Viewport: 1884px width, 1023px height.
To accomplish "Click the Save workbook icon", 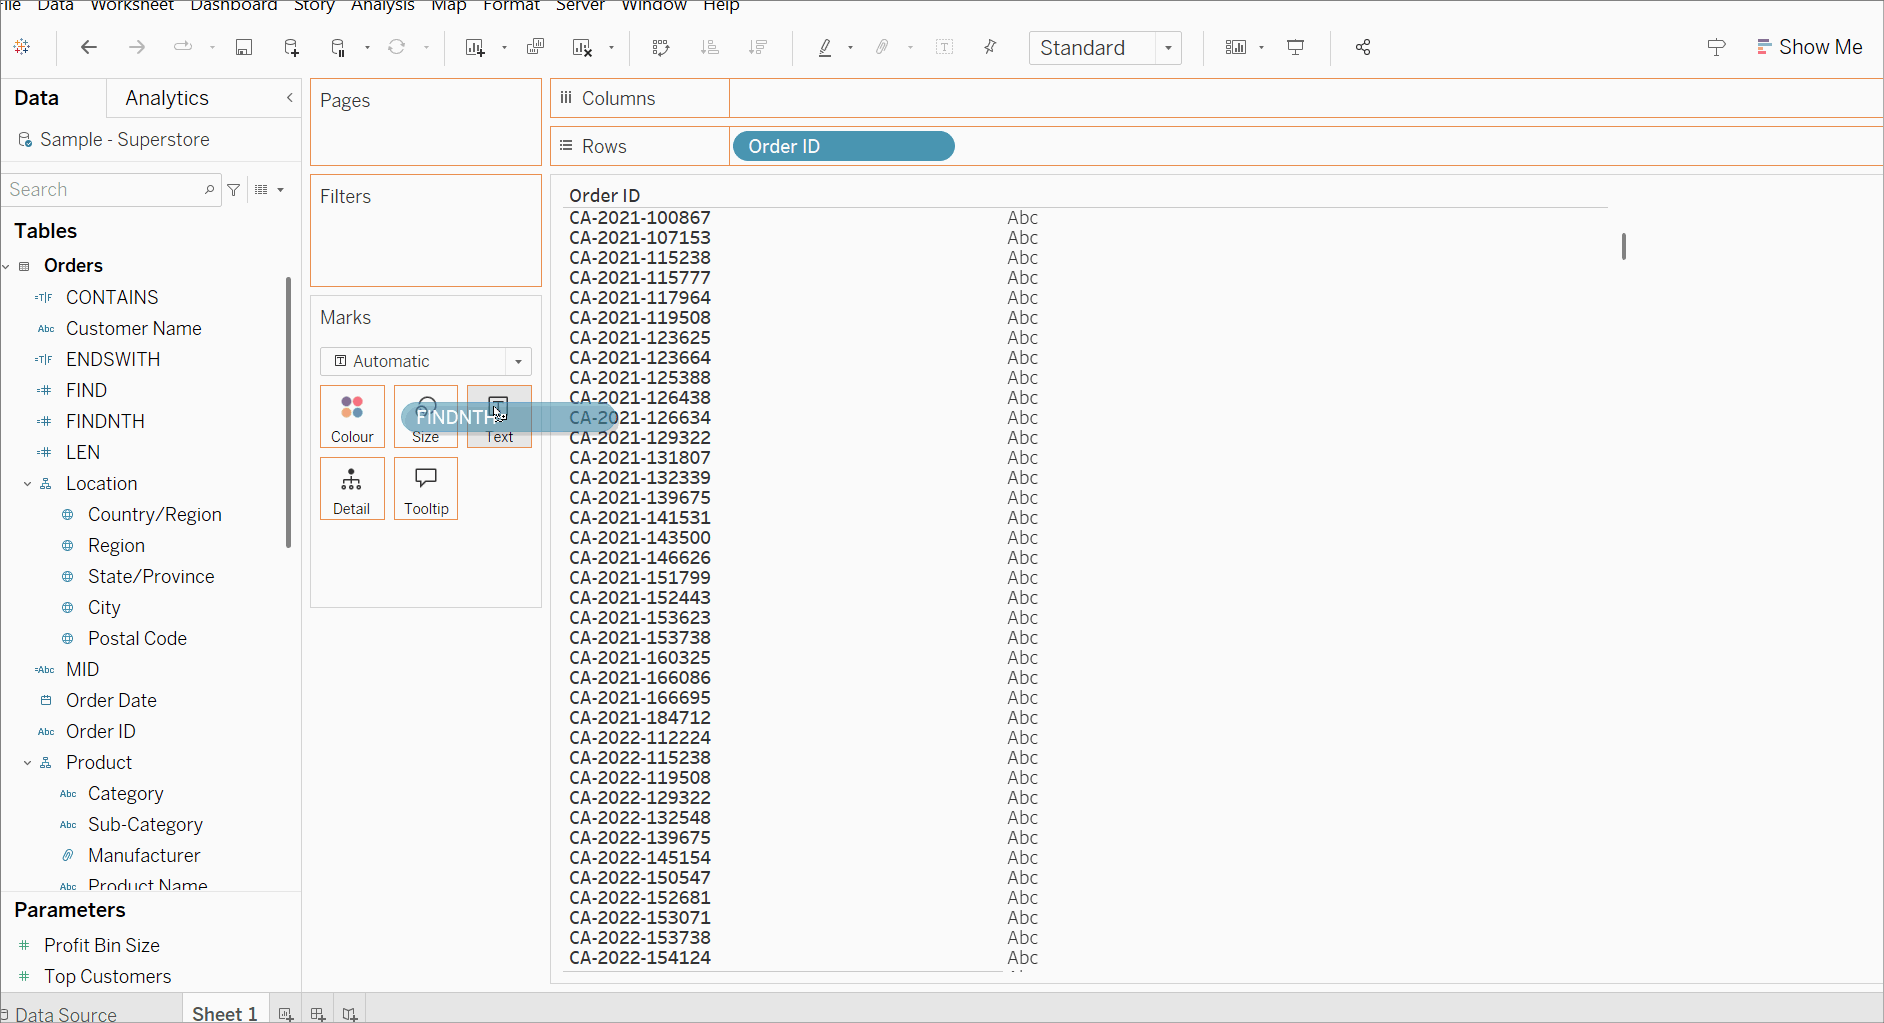I will point(244,48).
